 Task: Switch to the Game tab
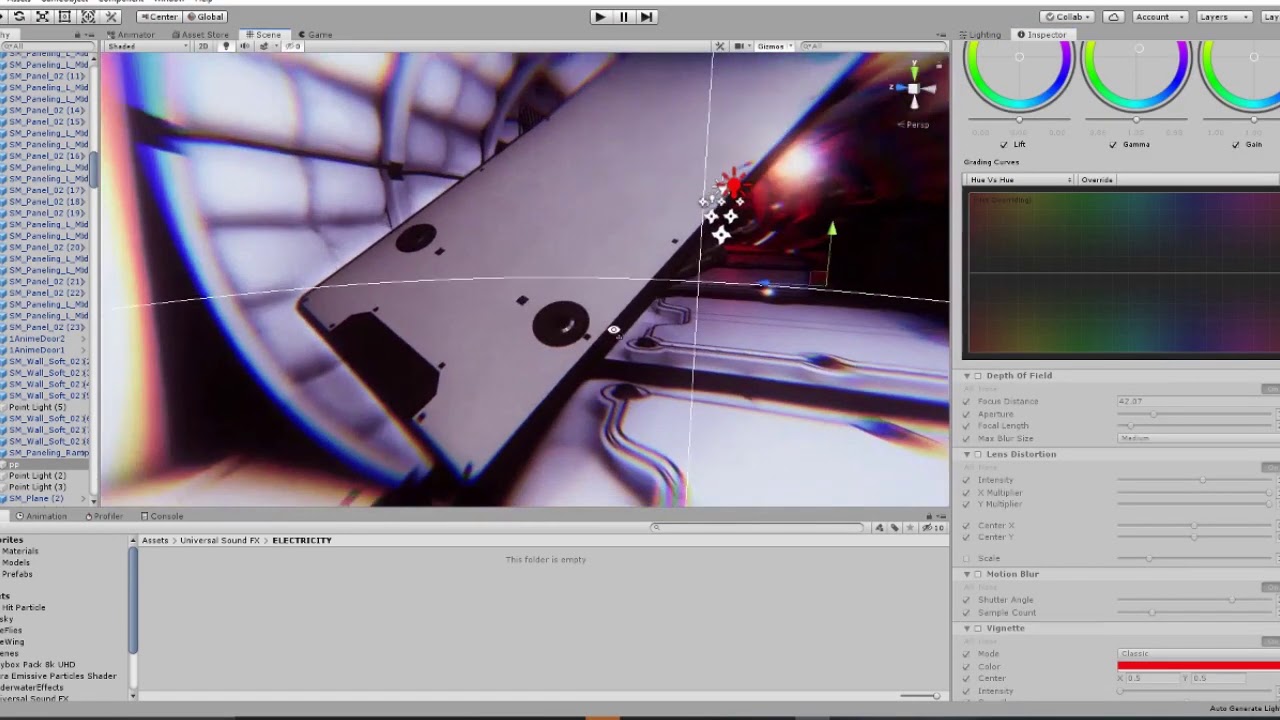[x=315, y=34]
